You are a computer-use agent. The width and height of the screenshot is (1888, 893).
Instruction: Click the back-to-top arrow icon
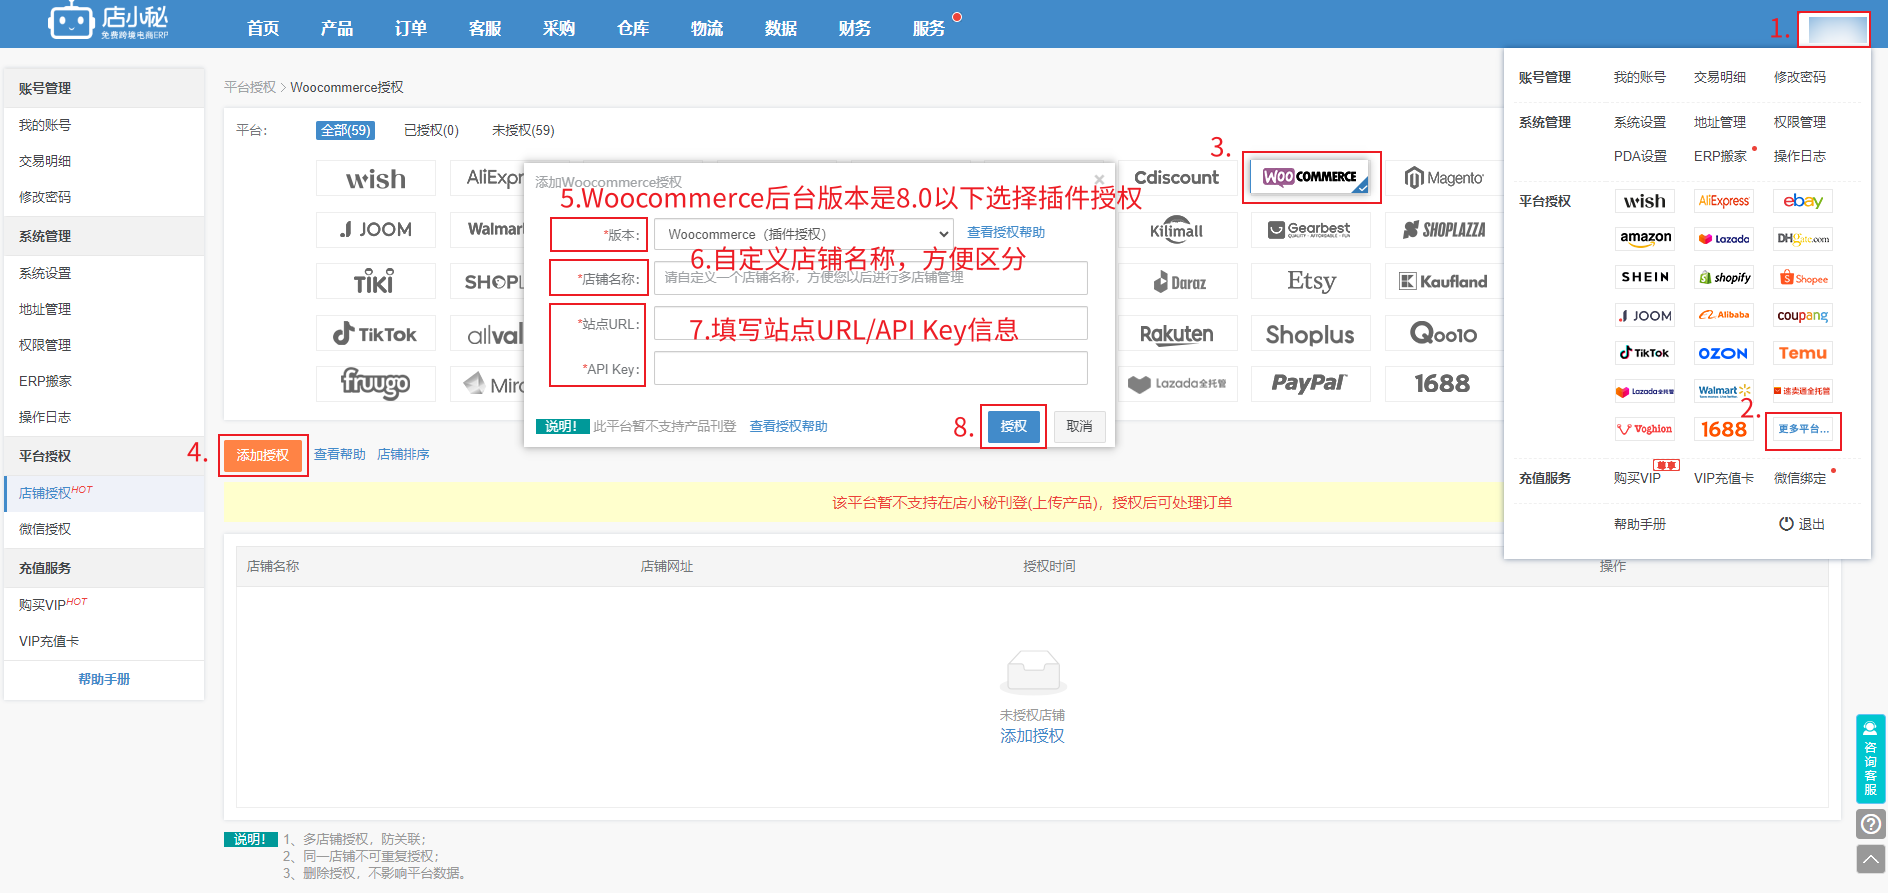(x=1871, y=859)
